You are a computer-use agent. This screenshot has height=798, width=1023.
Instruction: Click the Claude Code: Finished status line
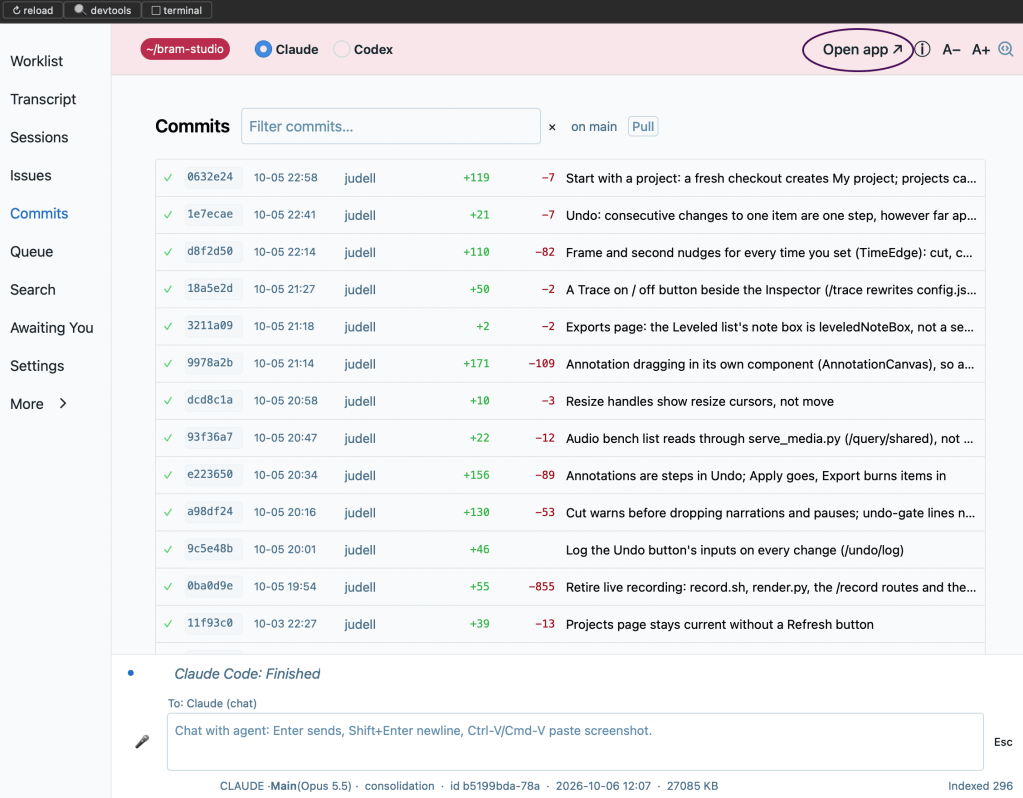247,673
